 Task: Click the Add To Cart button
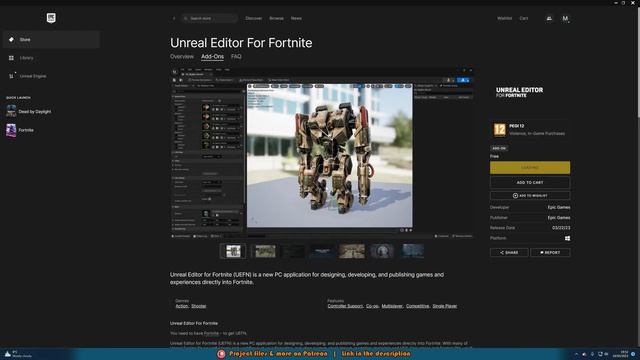point(530,182)
